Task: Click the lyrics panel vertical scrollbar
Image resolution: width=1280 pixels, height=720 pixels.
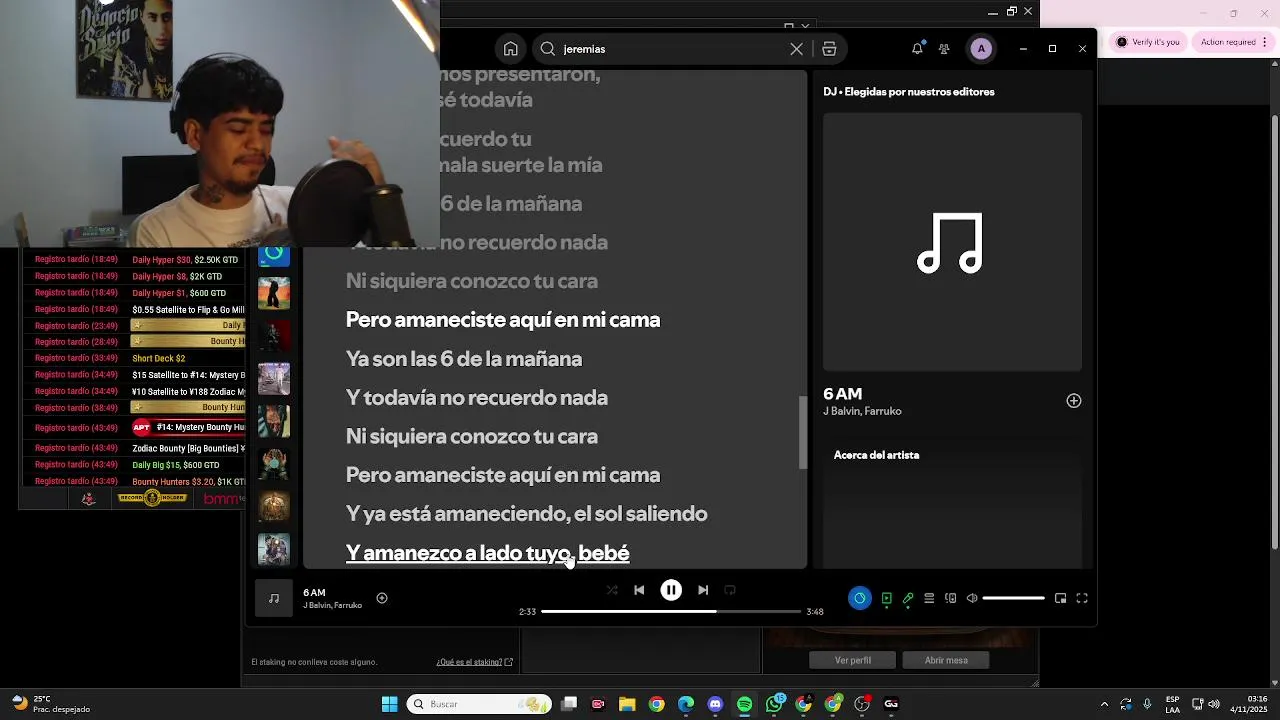Action: tap(802, 432)
